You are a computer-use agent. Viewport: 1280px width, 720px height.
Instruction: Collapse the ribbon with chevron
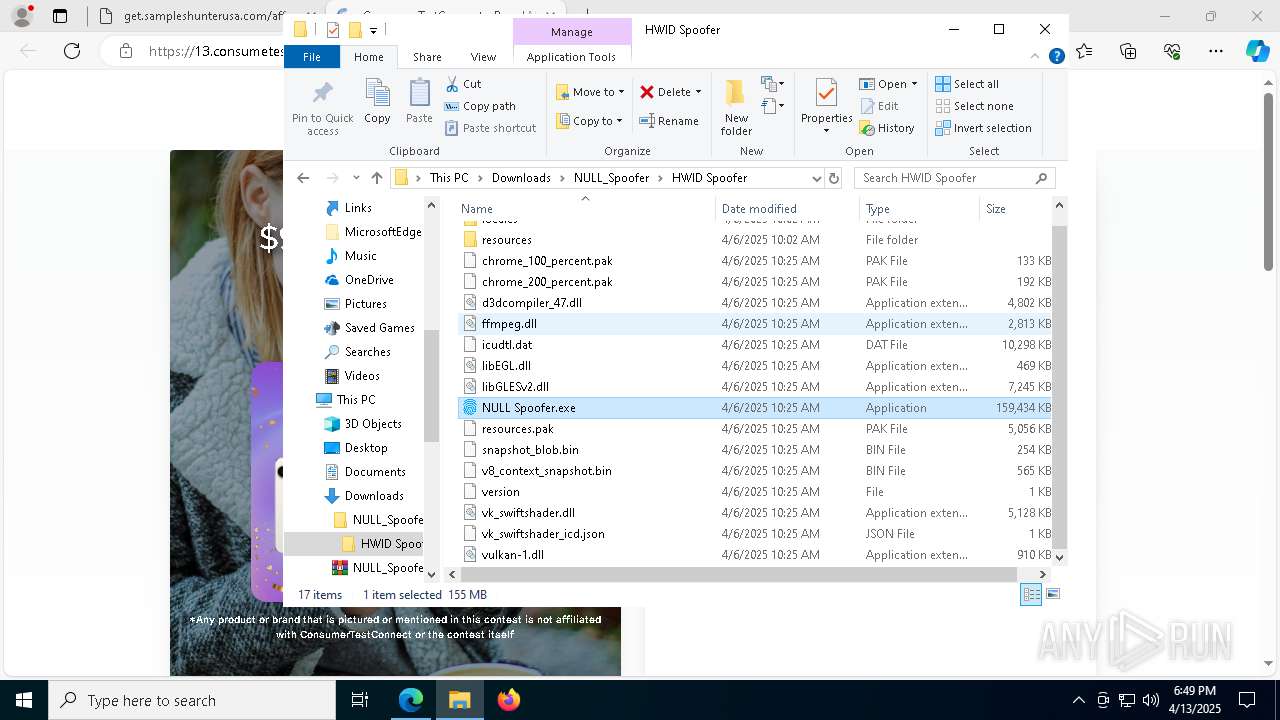pyautogui.click(x=1035, y=57)
